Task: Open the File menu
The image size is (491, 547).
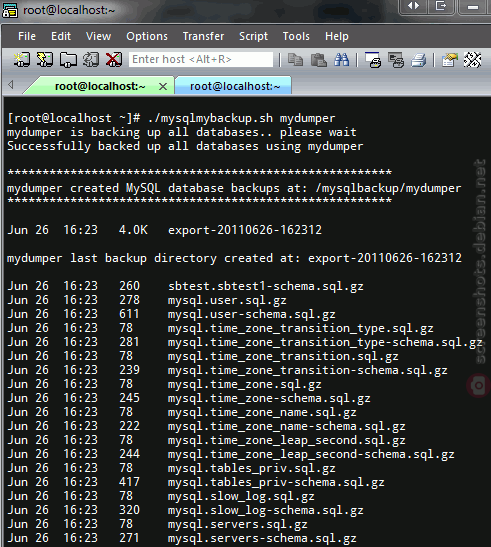Action: click(x=27, y=36)
